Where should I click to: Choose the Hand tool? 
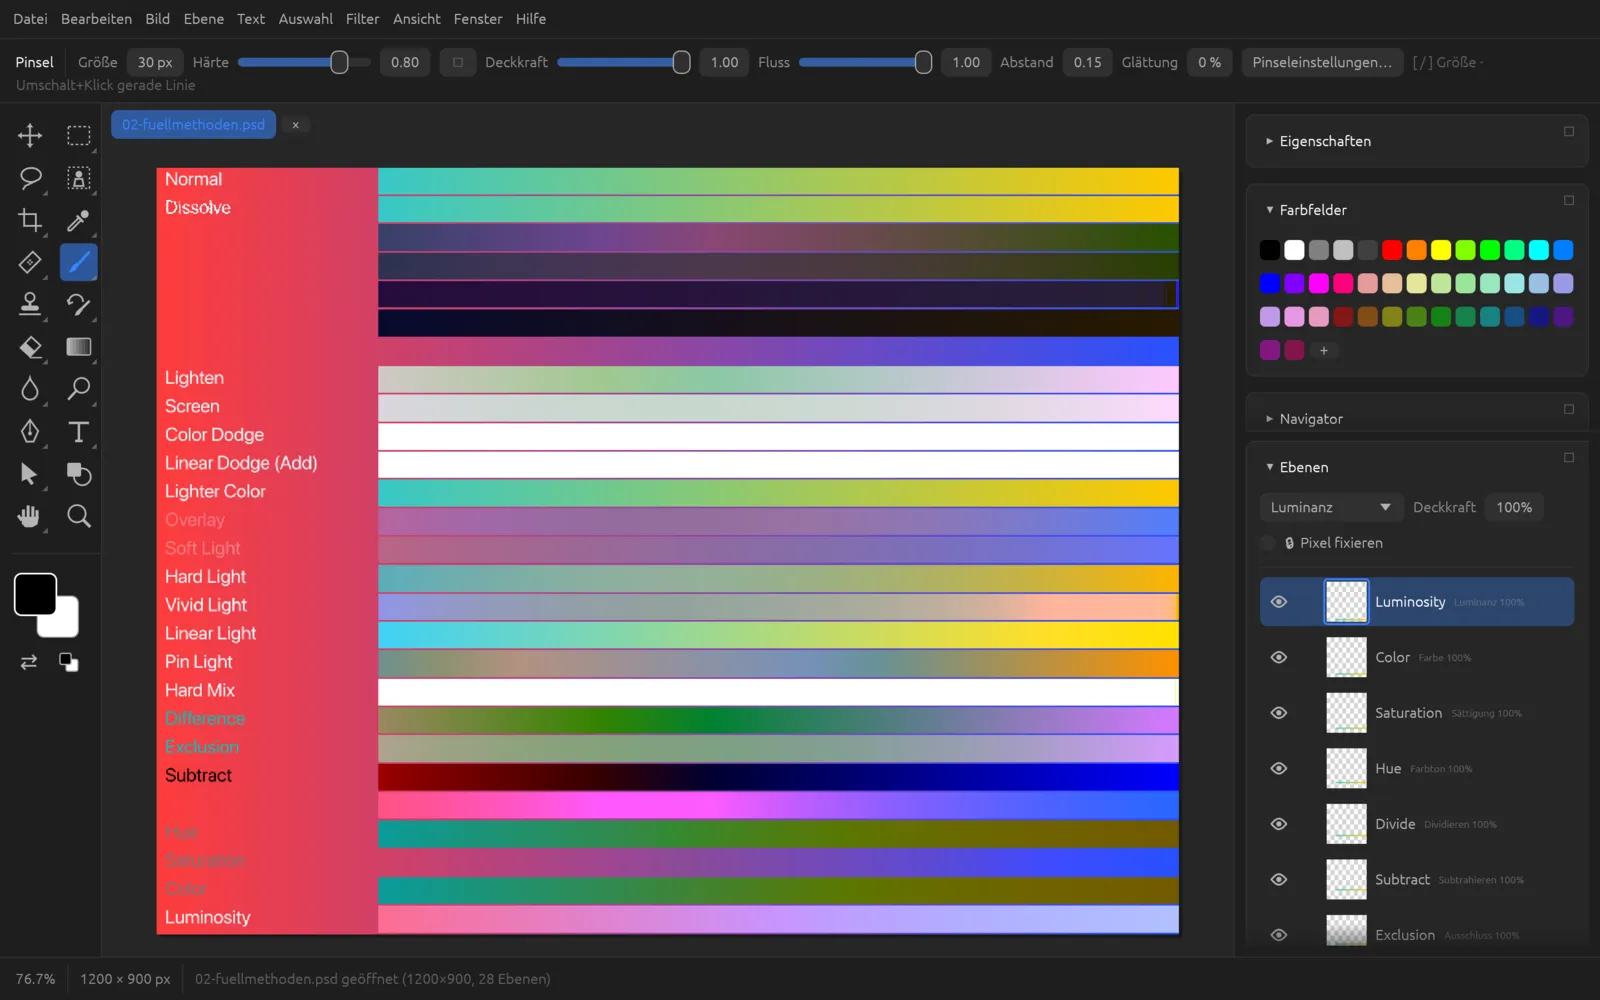30,516
